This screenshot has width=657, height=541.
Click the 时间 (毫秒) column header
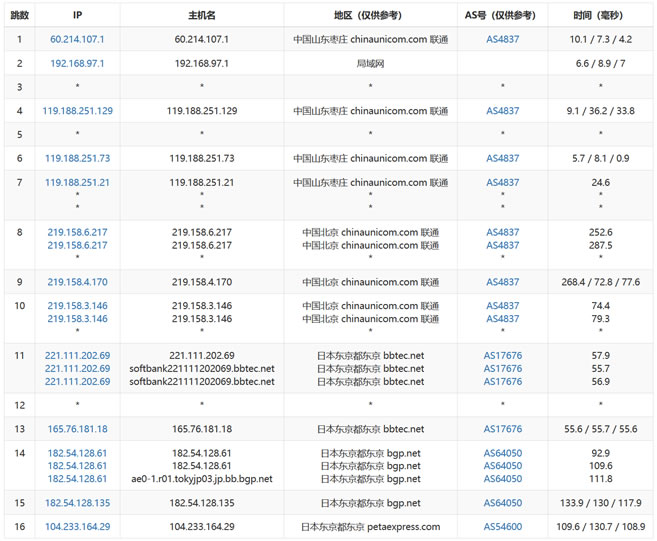click(x=600, y=16)
